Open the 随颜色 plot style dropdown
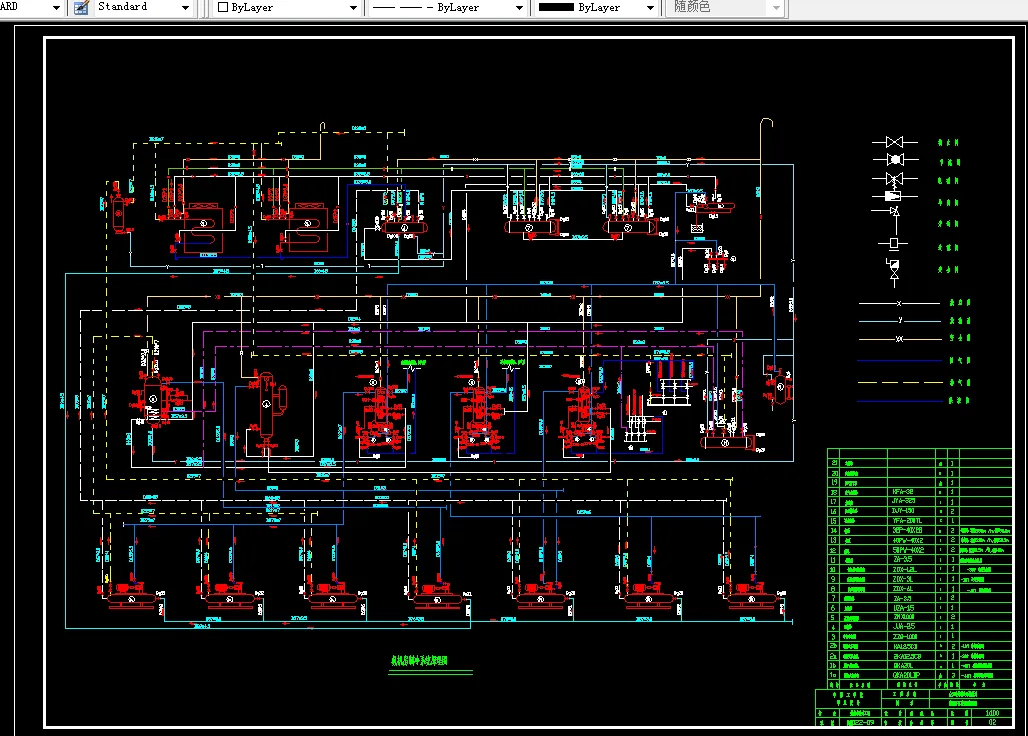This screenshot has width=1028, height=736. 726,8
